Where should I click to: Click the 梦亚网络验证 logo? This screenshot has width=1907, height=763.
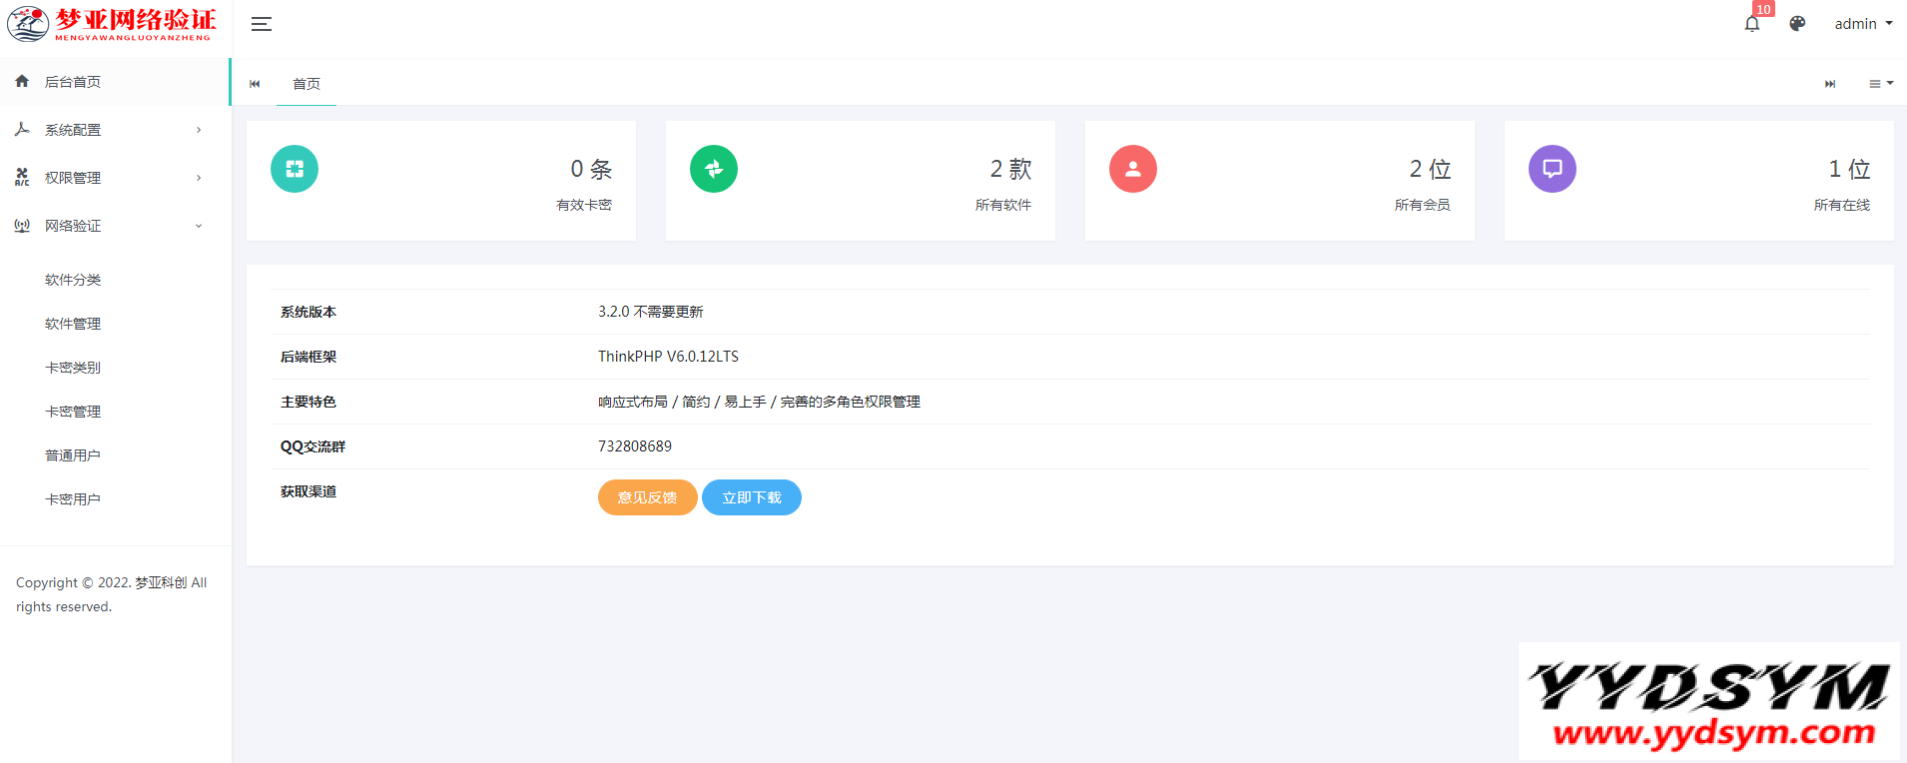[x=112, y=24]
